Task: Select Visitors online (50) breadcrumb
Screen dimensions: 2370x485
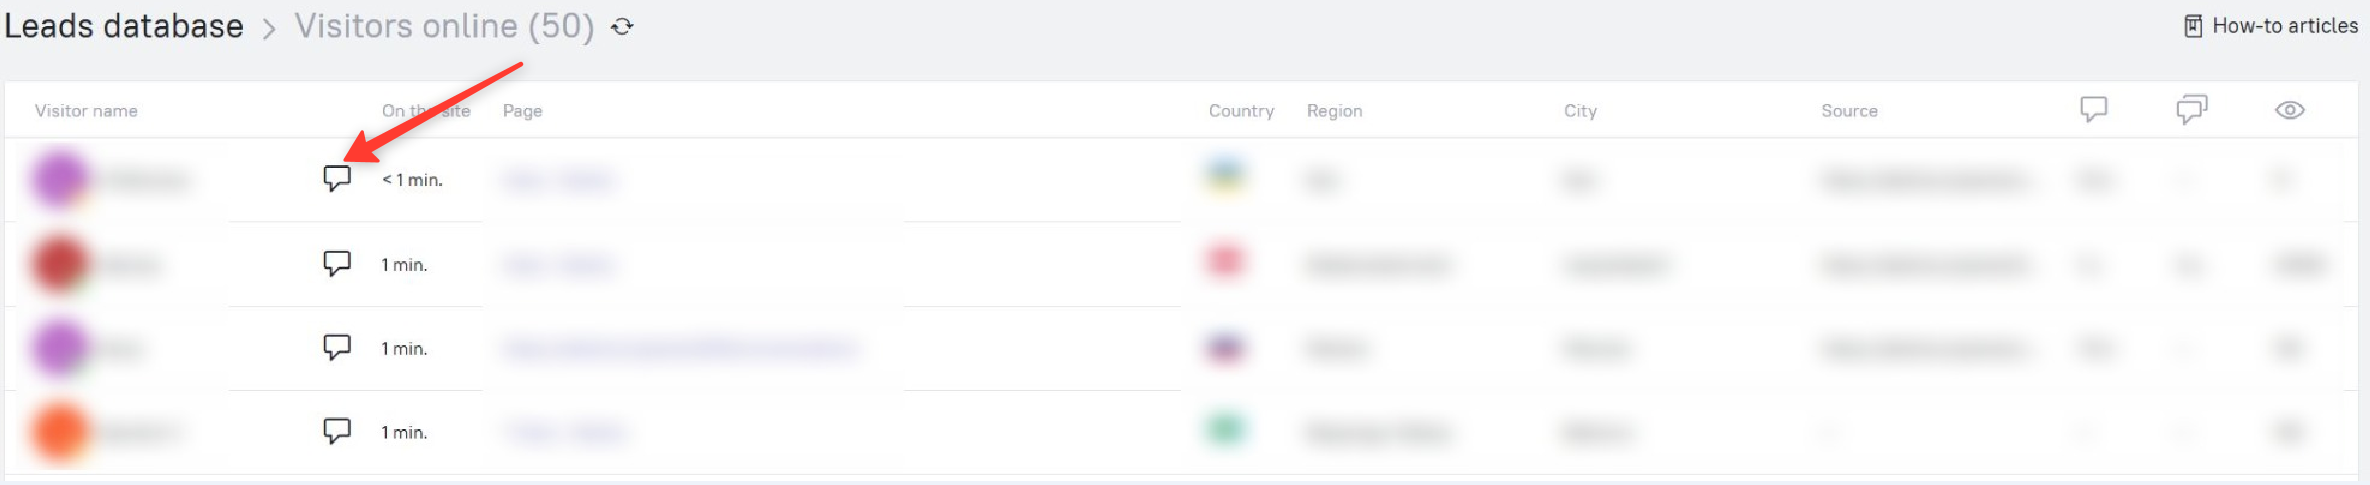Action: 444,26
